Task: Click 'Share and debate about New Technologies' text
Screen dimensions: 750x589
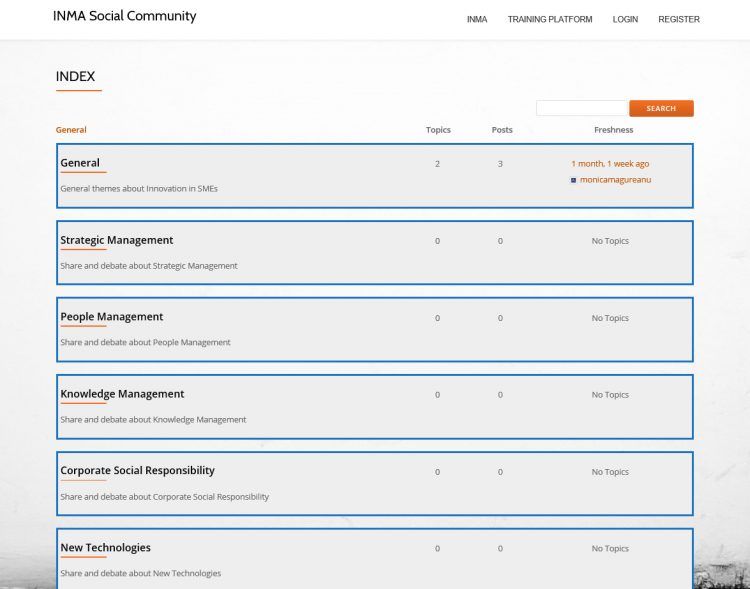Action: 141,573
